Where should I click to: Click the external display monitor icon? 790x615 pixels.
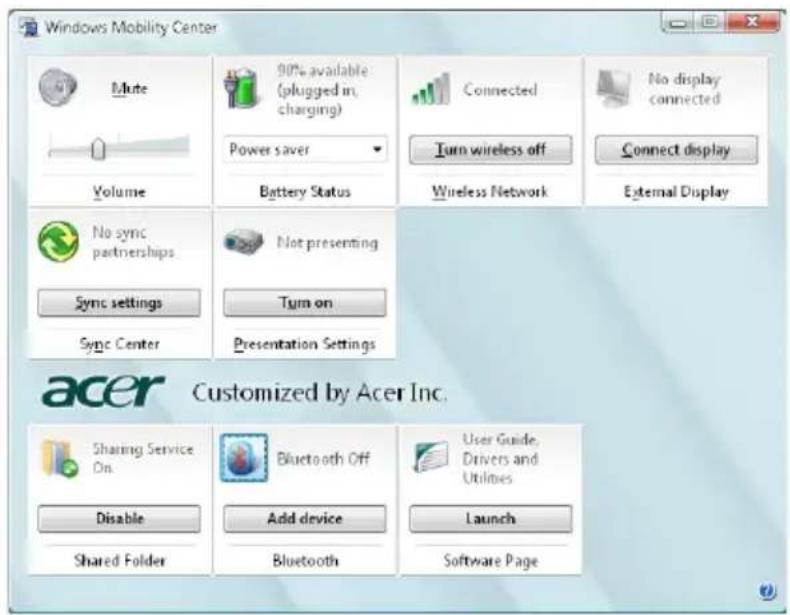(613, 88)
